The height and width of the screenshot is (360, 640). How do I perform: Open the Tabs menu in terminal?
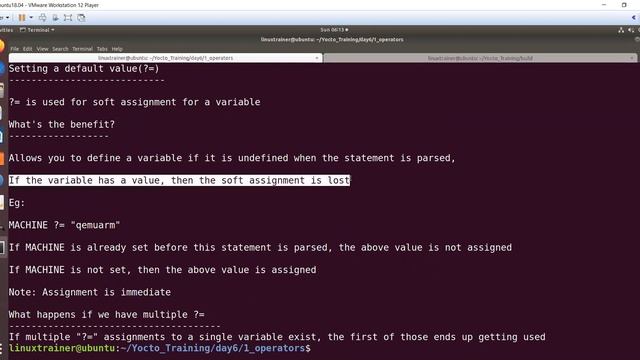point(102,49)
